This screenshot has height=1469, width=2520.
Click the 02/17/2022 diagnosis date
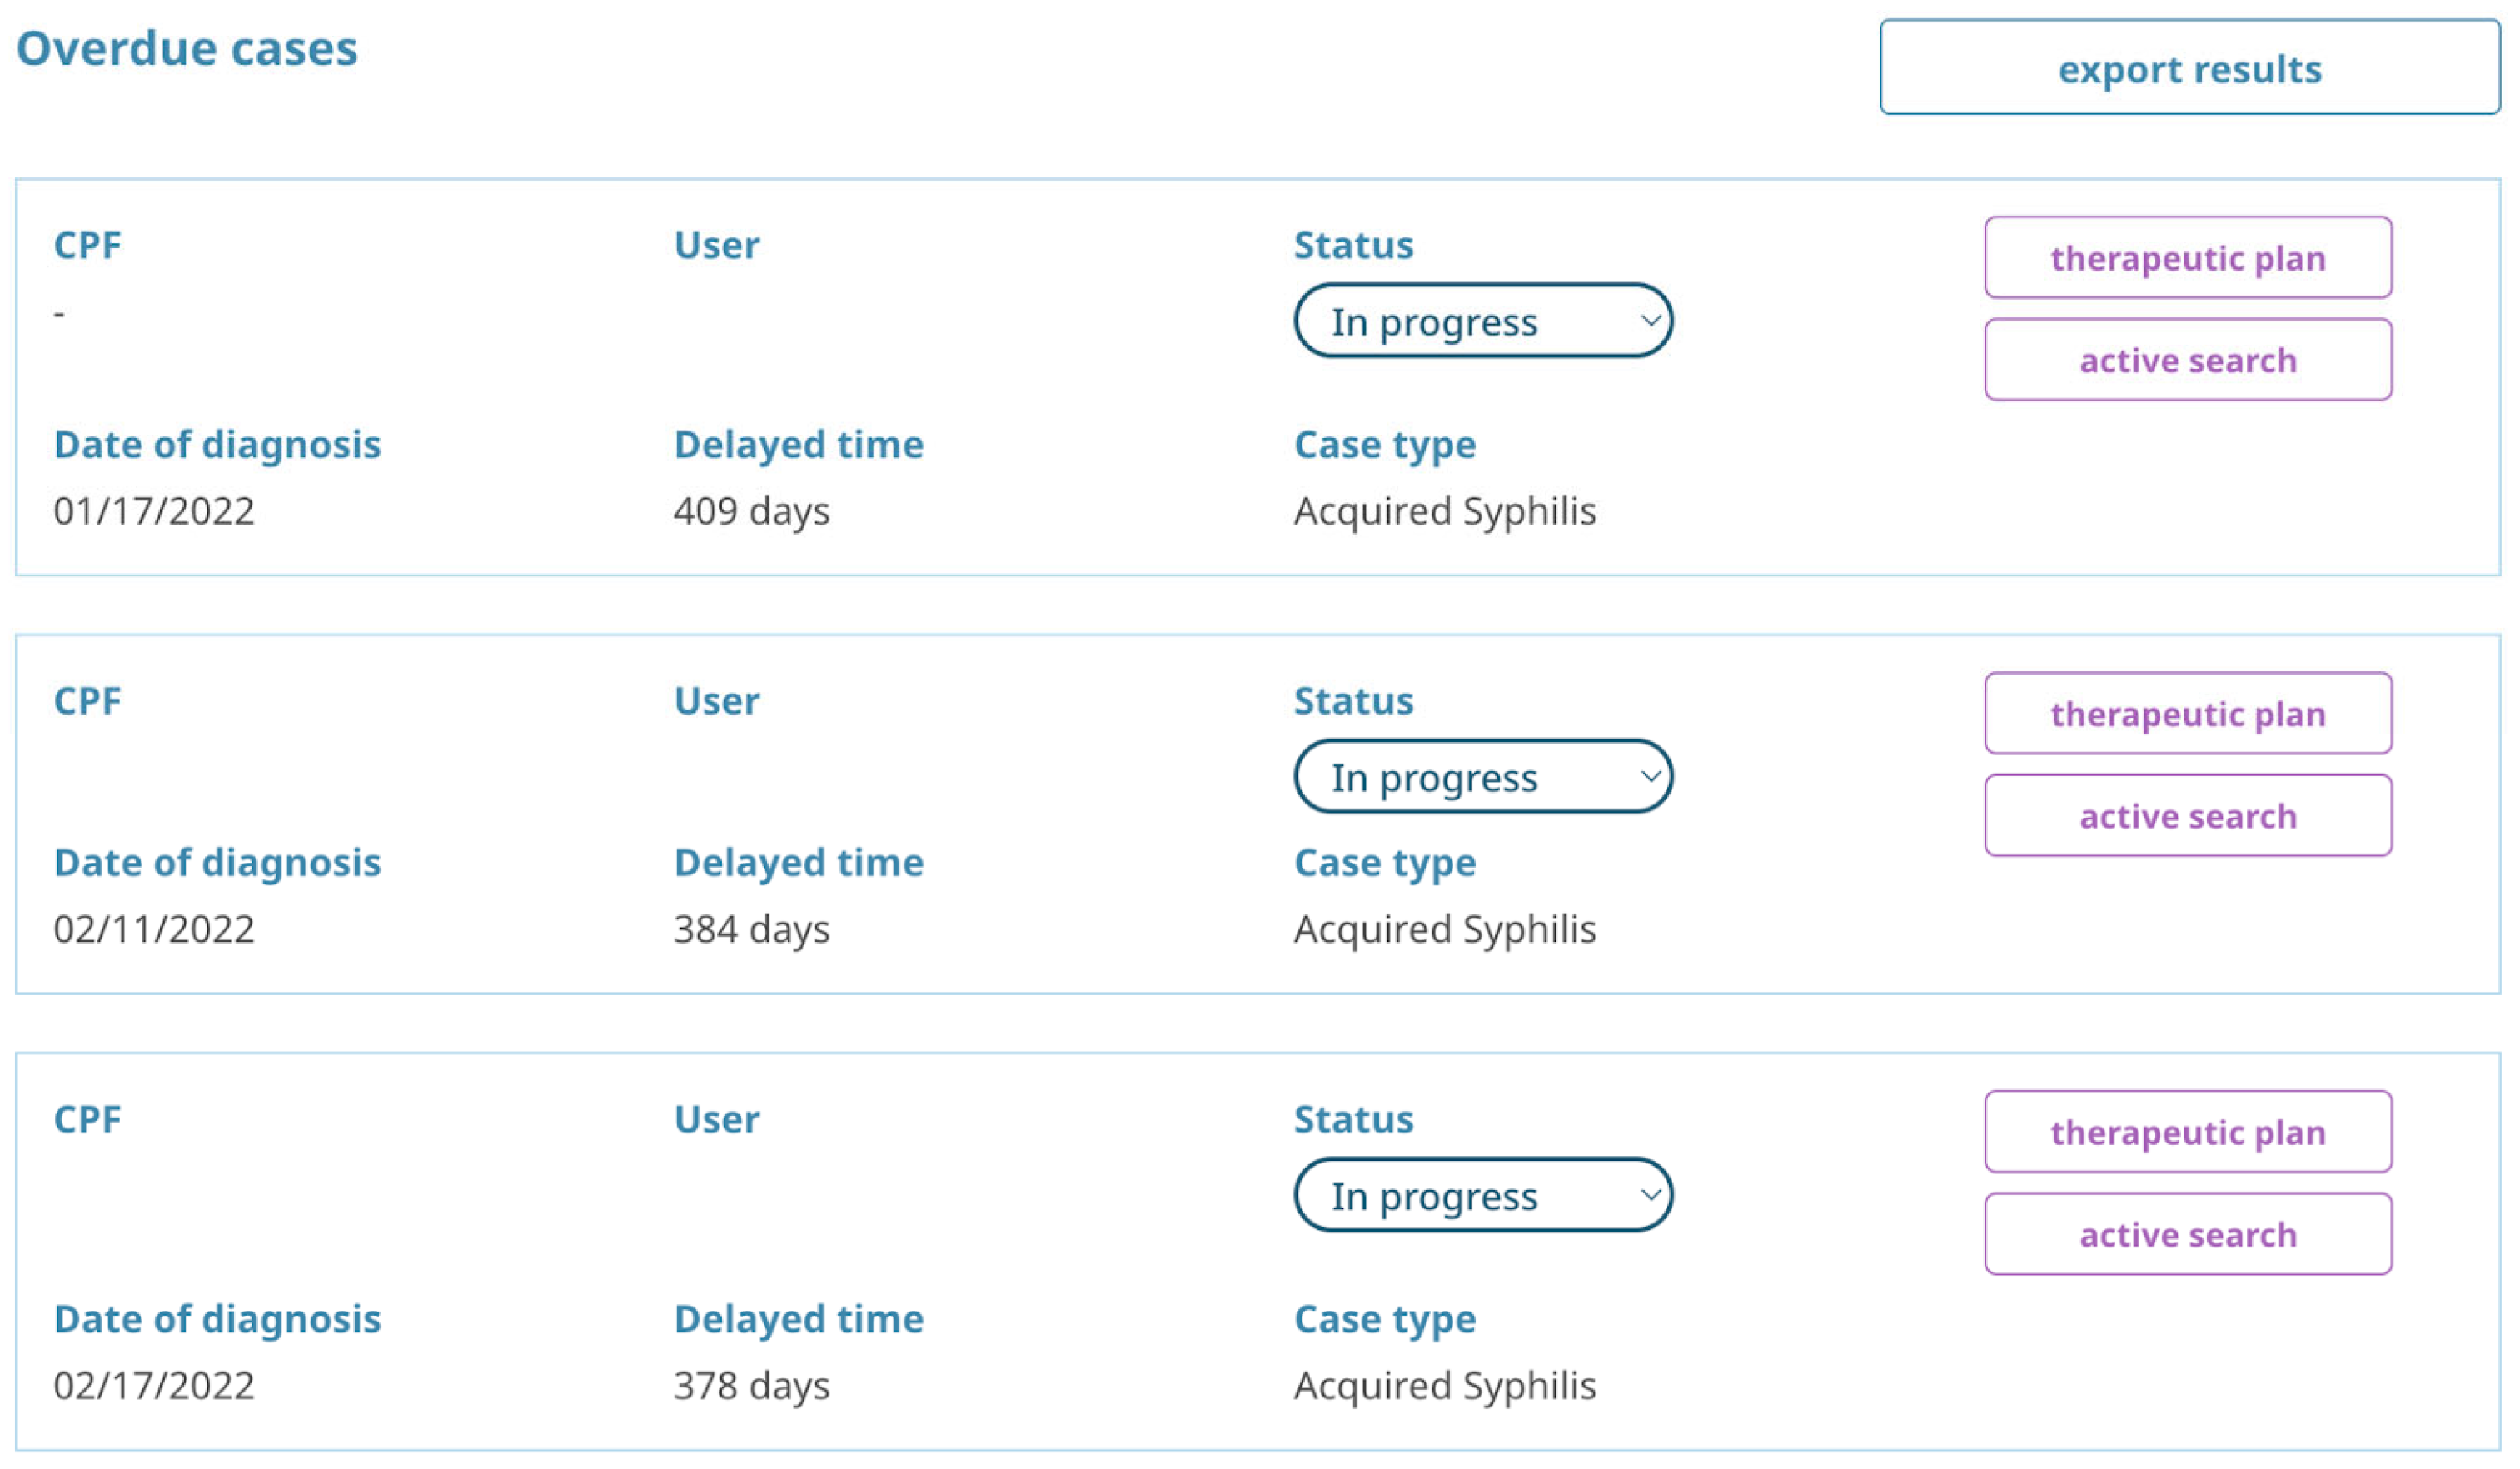154,1385
